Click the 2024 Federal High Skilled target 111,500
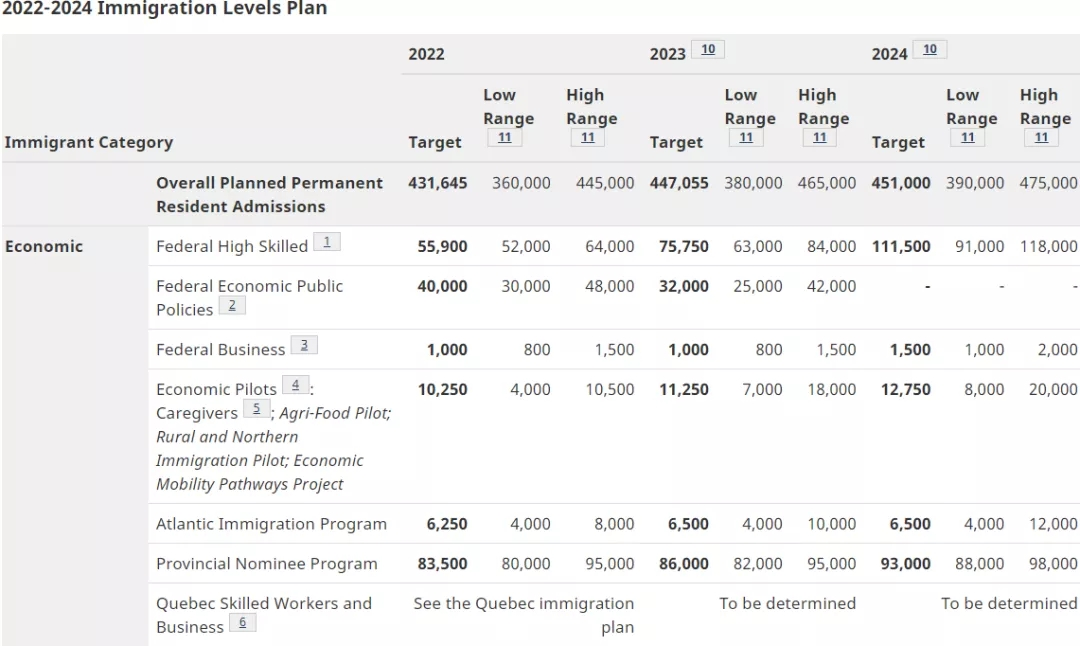This screenshot has height=646, width=1080. coord(901,246)
